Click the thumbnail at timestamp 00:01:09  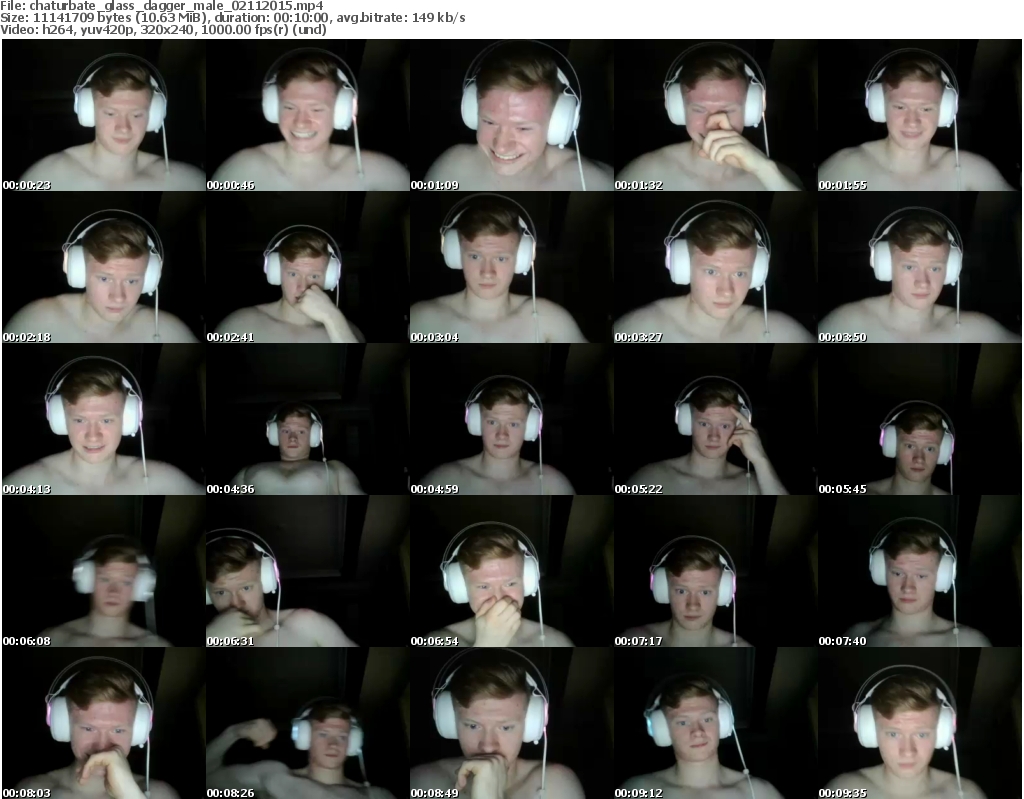pos(511,115)
